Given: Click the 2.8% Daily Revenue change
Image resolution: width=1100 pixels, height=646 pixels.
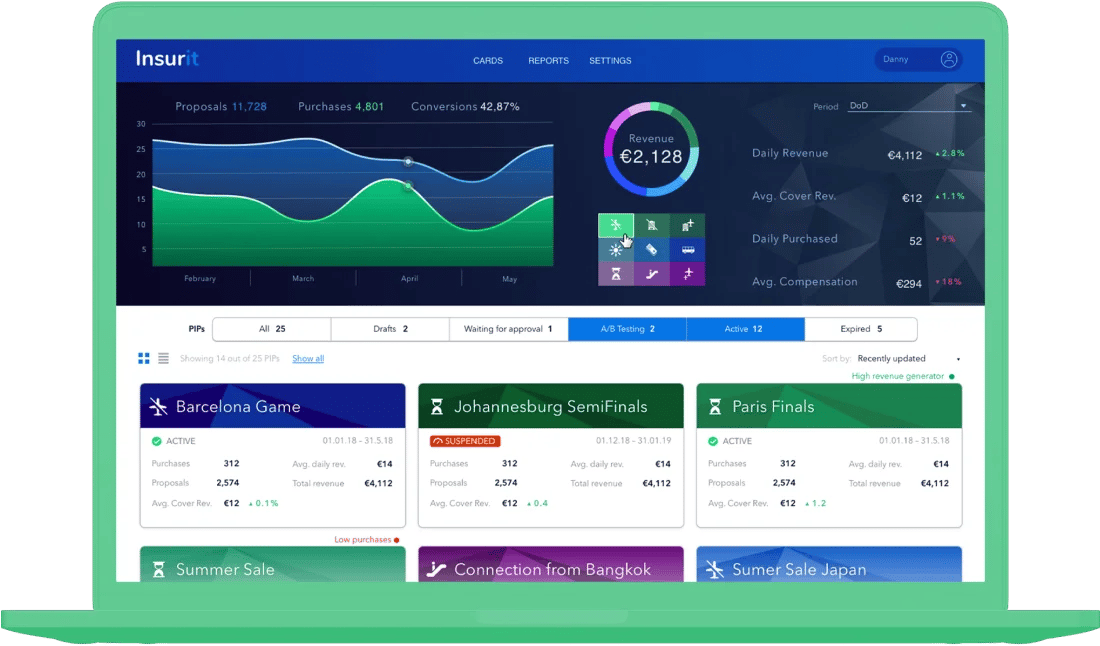Looking at the screenshot, I should (x=950, y=153).
